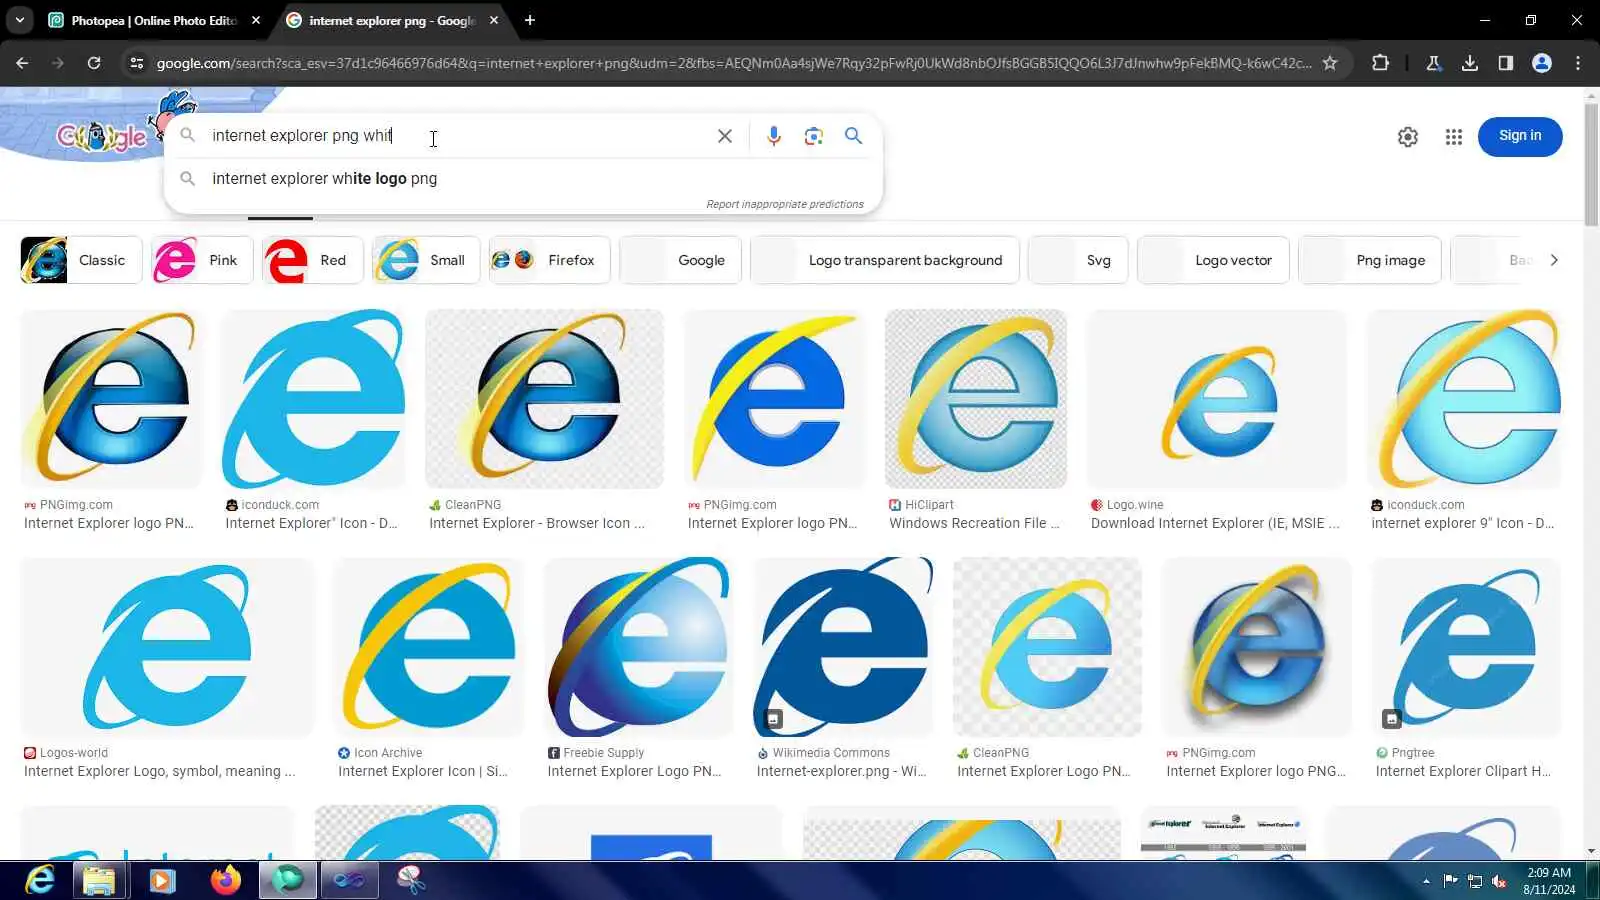Viewport: 1600px width, 900px height.
Task: View site information icon in address bar
Action: [x=137, y=63]
